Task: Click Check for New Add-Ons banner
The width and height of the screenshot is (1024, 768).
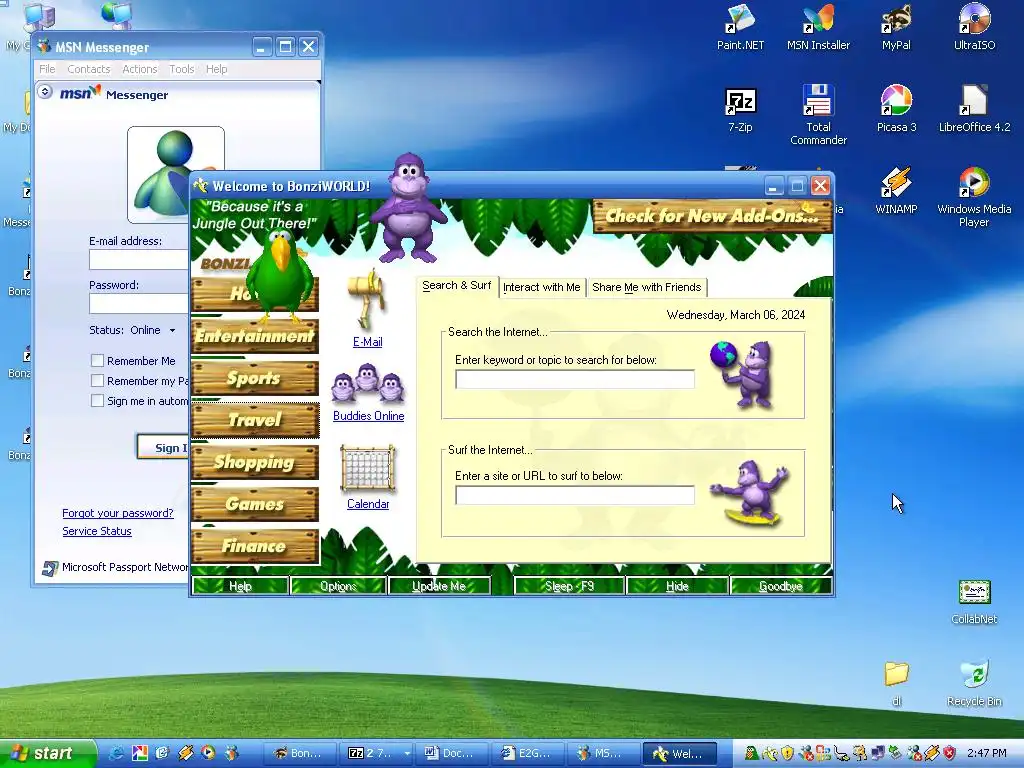Action: click(x=712, y=216)
